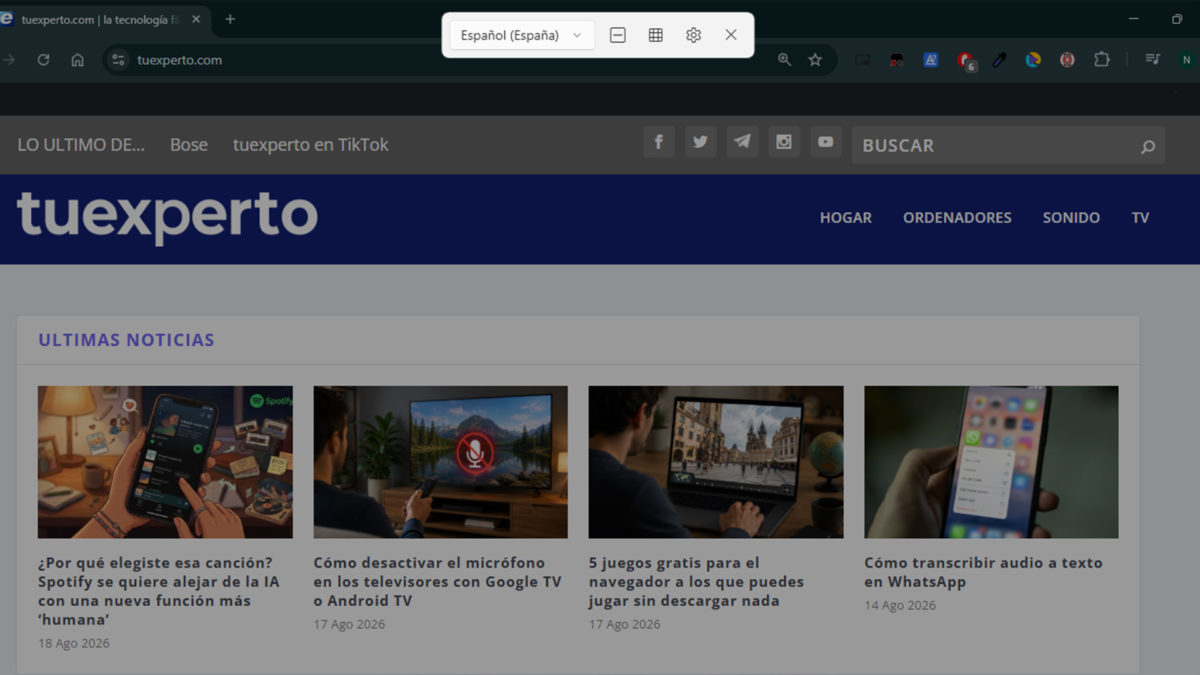
Task: Click the ULTIMAS NOTICIAS heading
Action: click(126, 340)
